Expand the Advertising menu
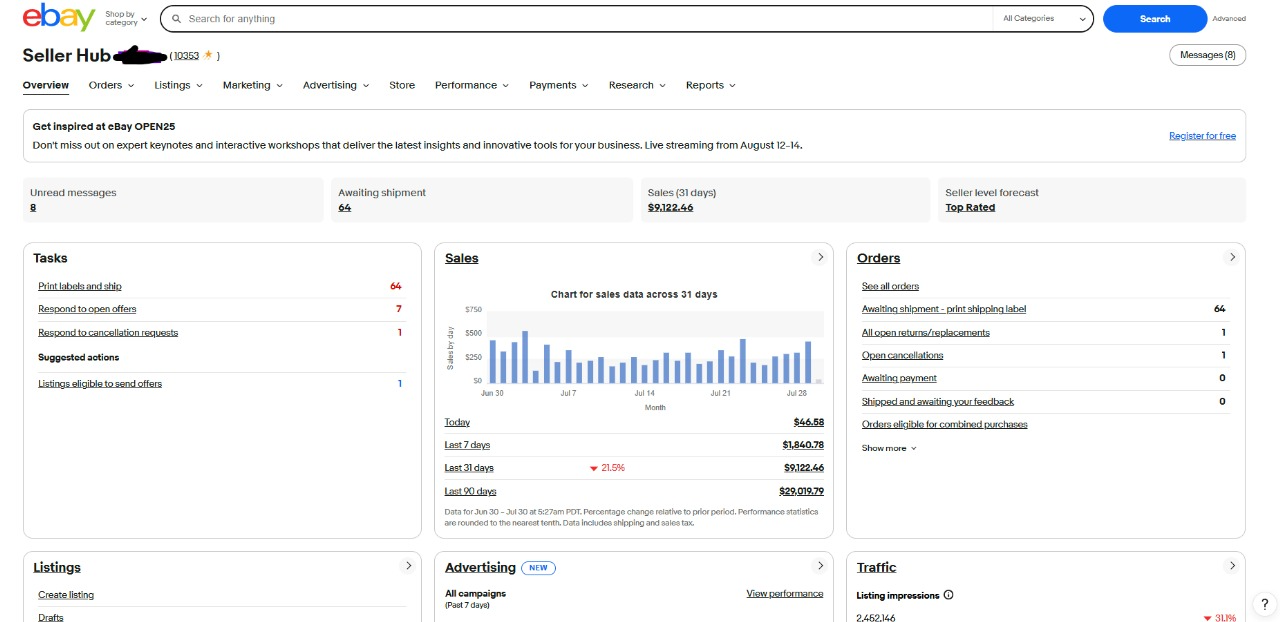This screenshot has height=622, width=1280. click(336, 85)
